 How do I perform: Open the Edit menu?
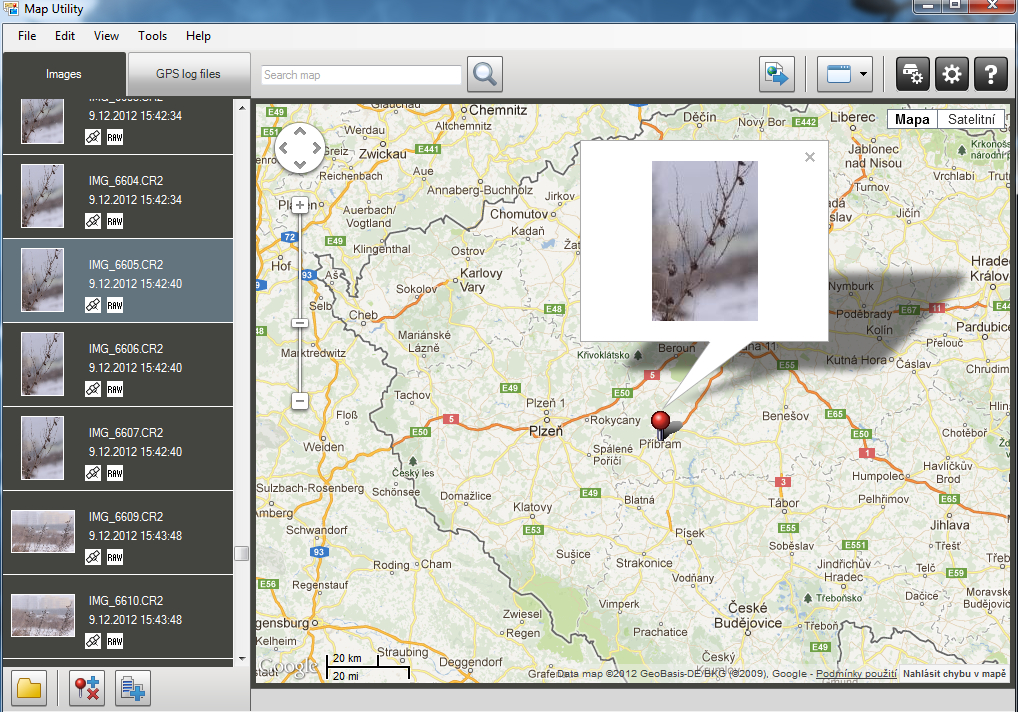click(x=65, y=36)
